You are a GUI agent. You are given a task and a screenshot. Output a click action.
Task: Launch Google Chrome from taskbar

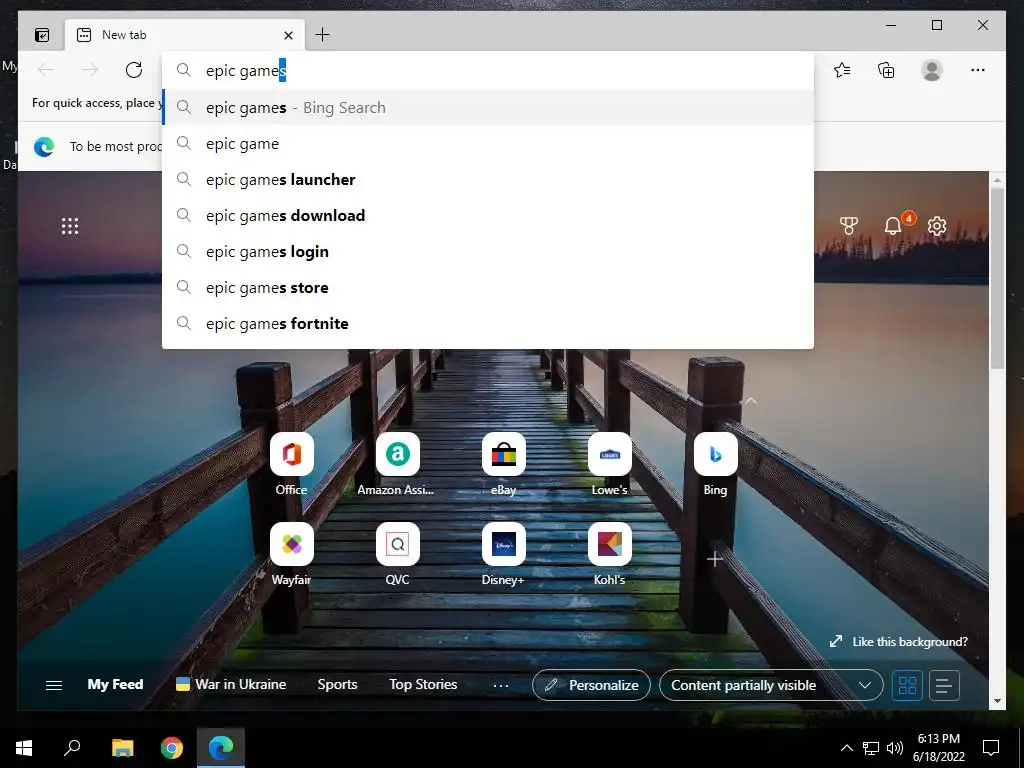(172, 748)
